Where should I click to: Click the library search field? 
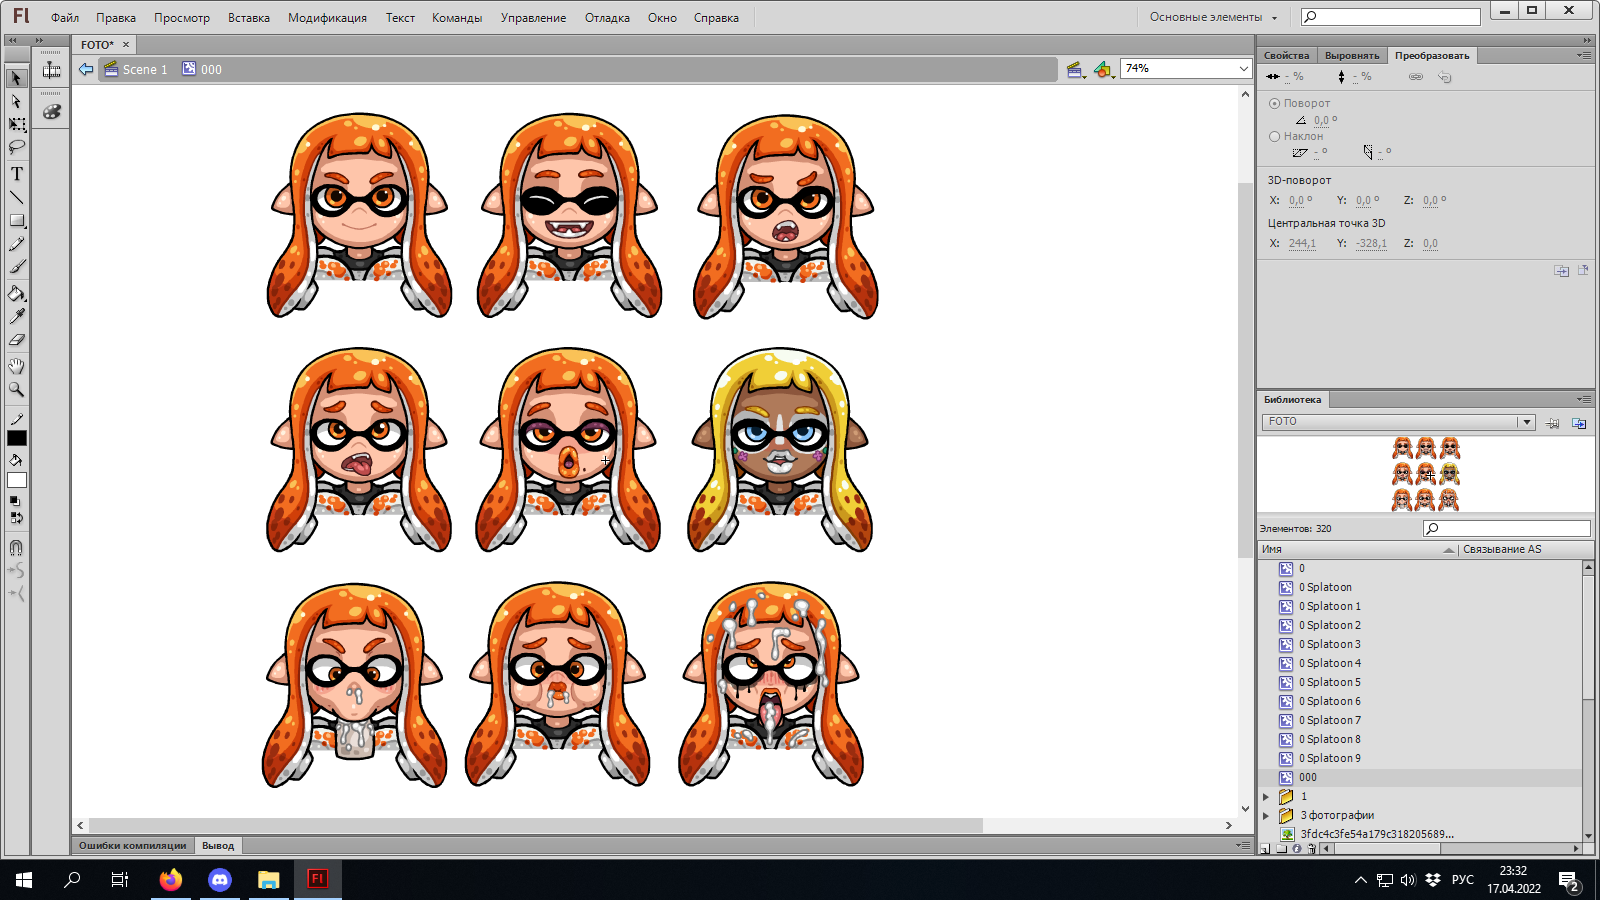1507,528
